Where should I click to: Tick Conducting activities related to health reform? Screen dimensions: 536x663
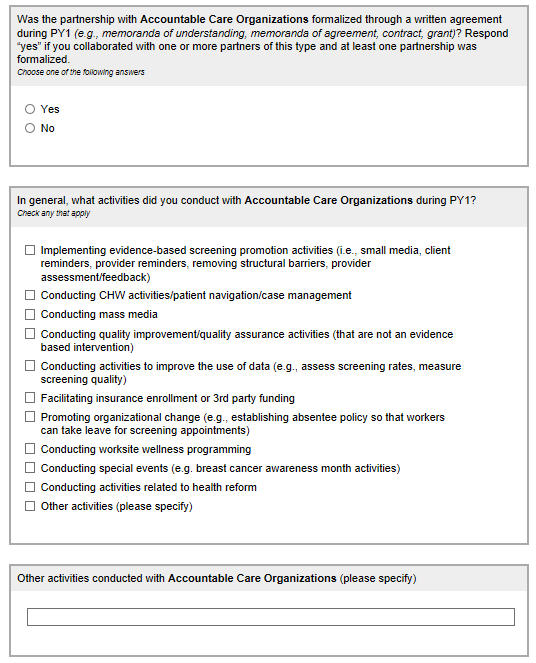click(30, 487)
